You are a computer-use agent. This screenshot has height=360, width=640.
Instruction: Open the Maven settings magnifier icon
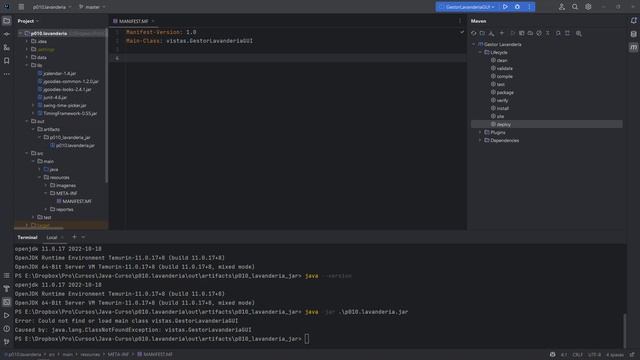(579, 33)
